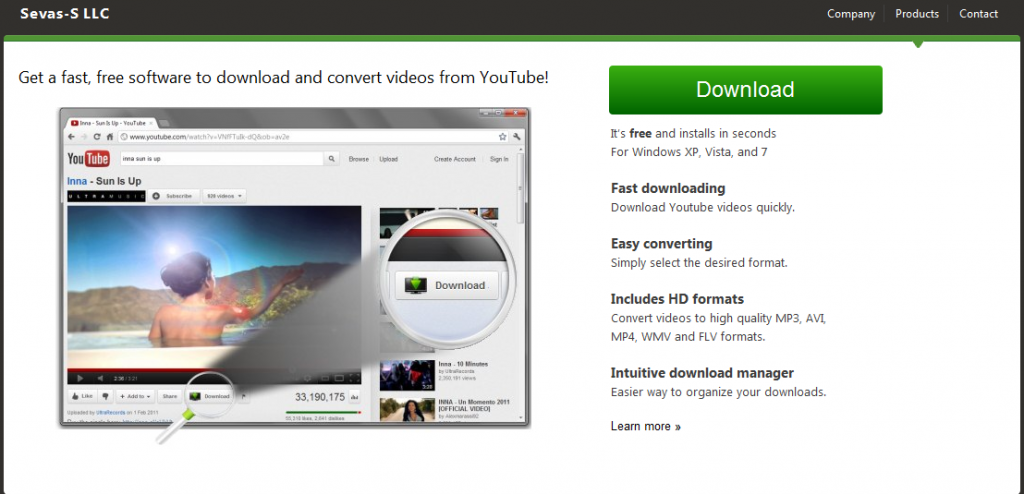Screen dimensions: 1024x494
Task: Click 'Easier way to organize your downloads.' text
Action: [x=718, y=392]
